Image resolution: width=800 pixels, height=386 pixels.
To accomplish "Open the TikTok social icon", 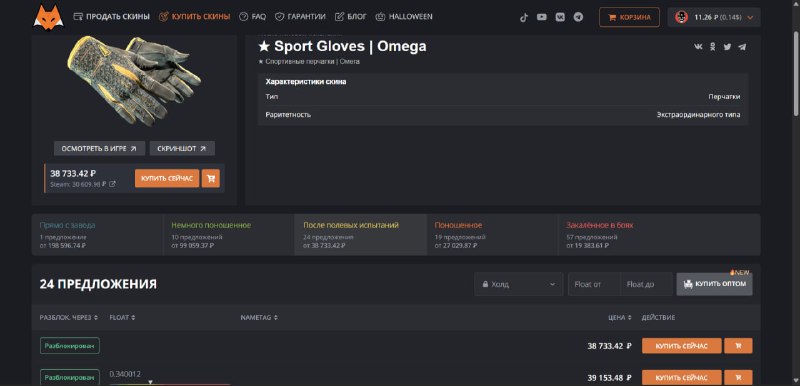I will pyautogui.click(x=523, y=17).
